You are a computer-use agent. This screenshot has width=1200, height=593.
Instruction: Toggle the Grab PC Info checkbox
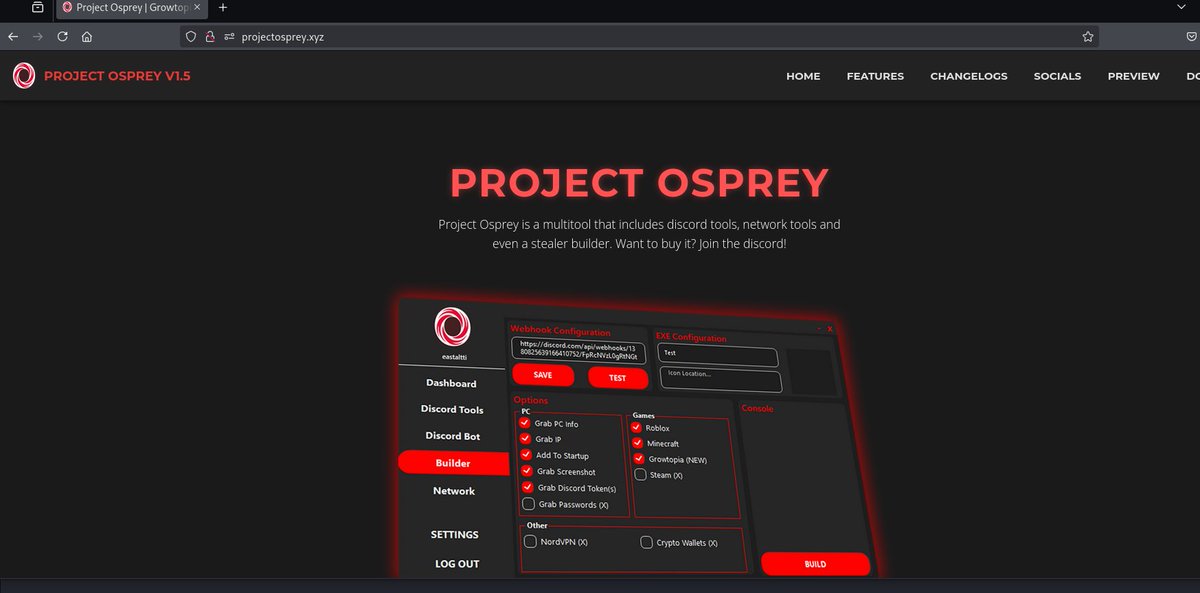click(x=525, y=423)
